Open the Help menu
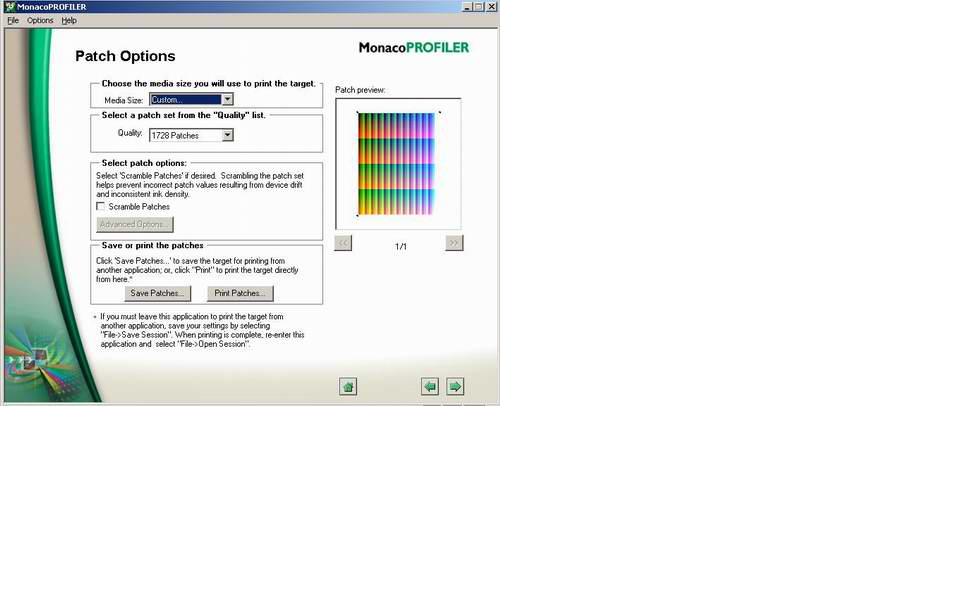 tap(69, 20)
